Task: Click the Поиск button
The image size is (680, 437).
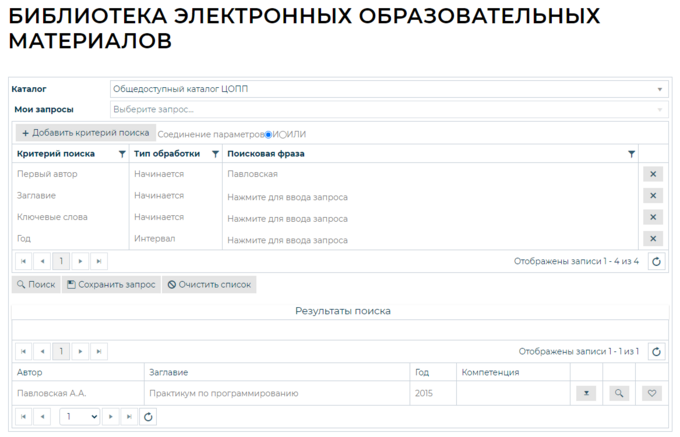Action: [35, 284]
